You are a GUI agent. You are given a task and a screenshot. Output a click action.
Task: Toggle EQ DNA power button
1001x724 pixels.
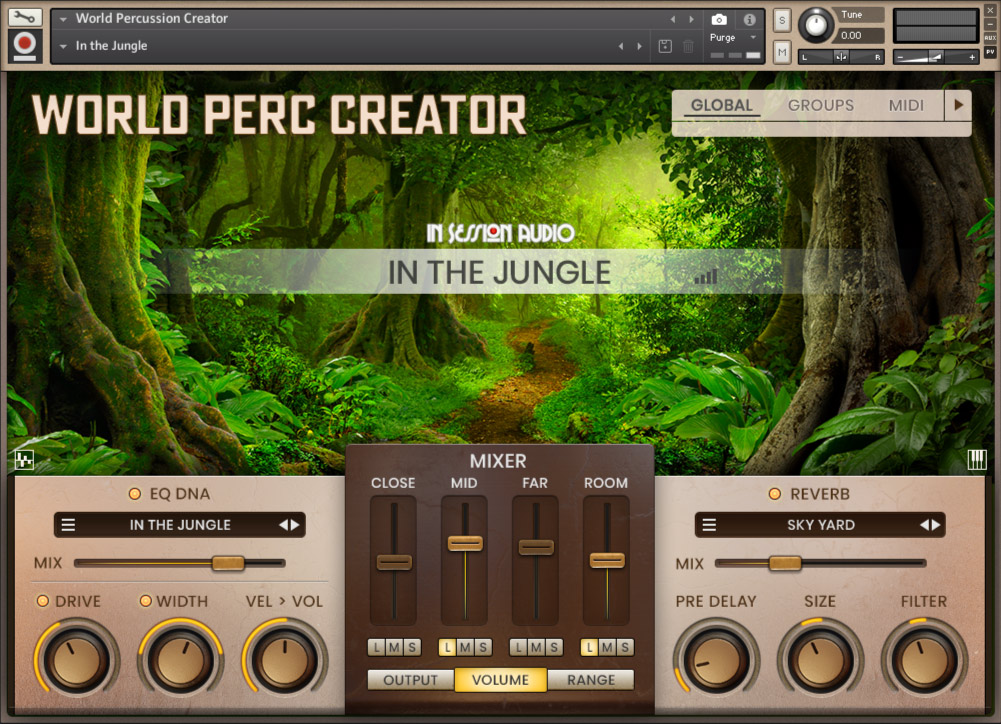coord(135,494)
